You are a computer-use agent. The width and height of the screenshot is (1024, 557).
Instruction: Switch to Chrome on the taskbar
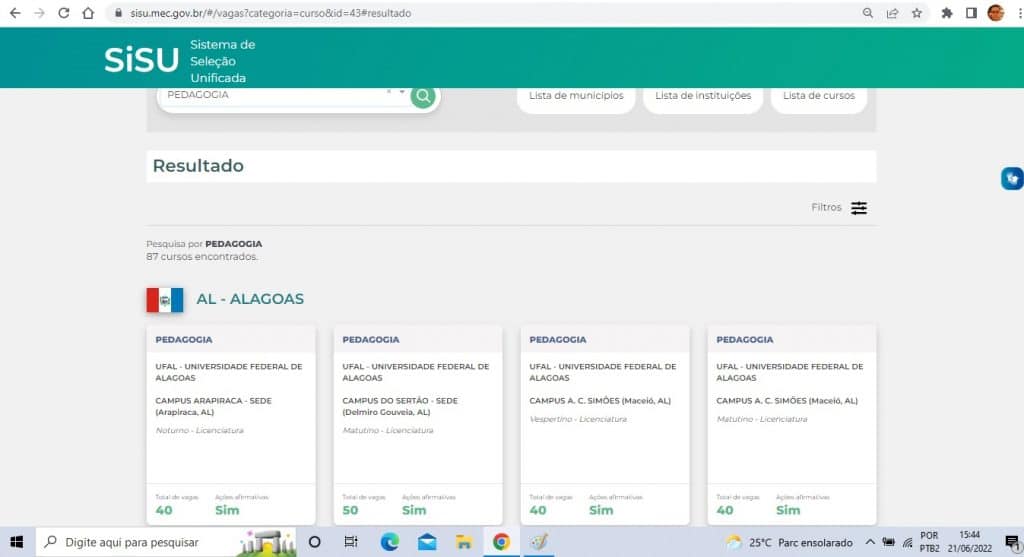tap(501, 542)
